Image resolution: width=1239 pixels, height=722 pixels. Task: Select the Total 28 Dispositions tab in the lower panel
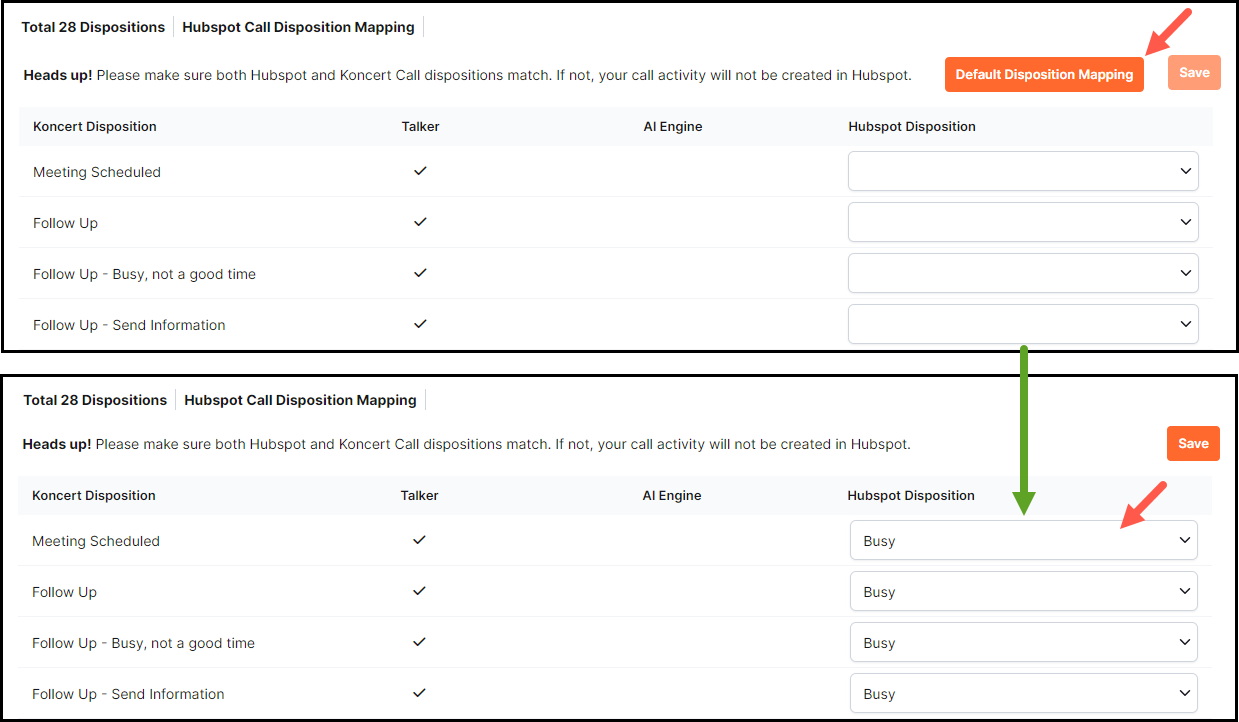(x=95, y=400)
